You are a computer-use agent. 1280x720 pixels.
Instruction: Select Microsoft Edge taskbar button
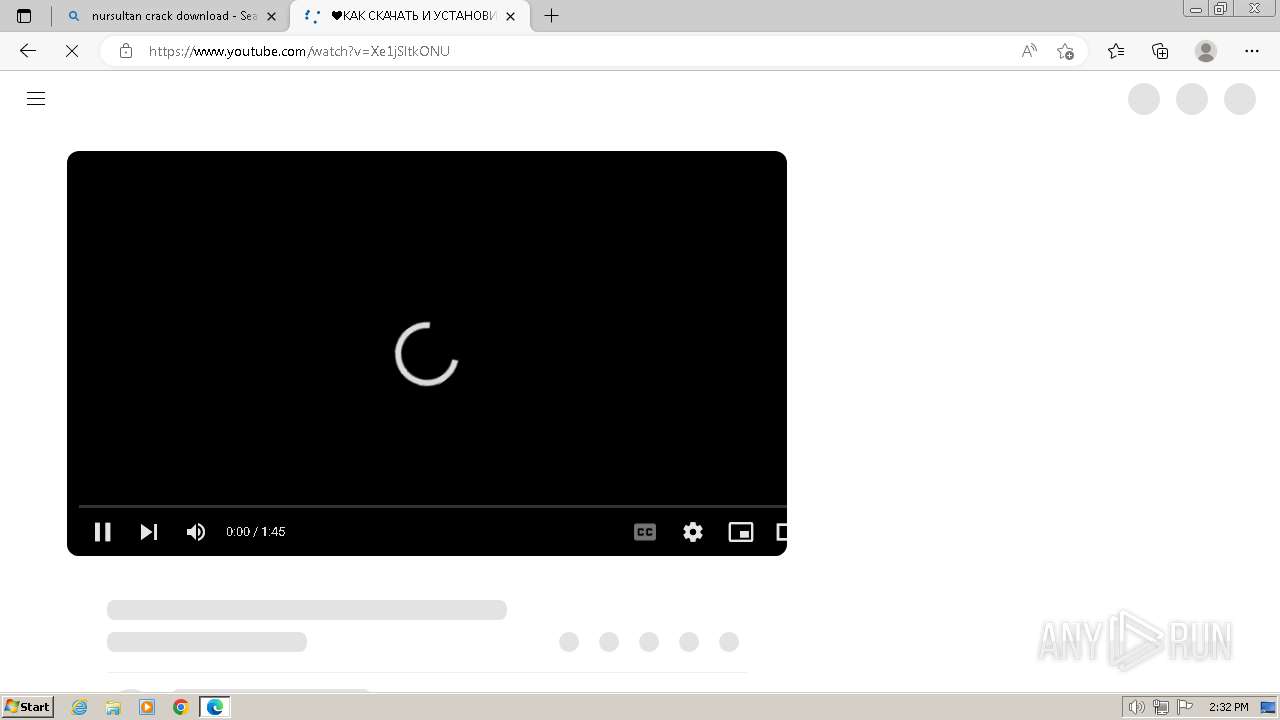[215, 707]
